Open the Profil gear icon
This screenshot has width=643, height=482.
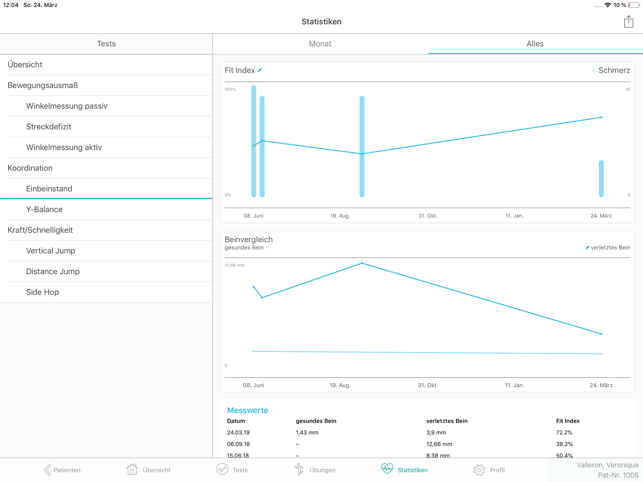click(479, 470)
